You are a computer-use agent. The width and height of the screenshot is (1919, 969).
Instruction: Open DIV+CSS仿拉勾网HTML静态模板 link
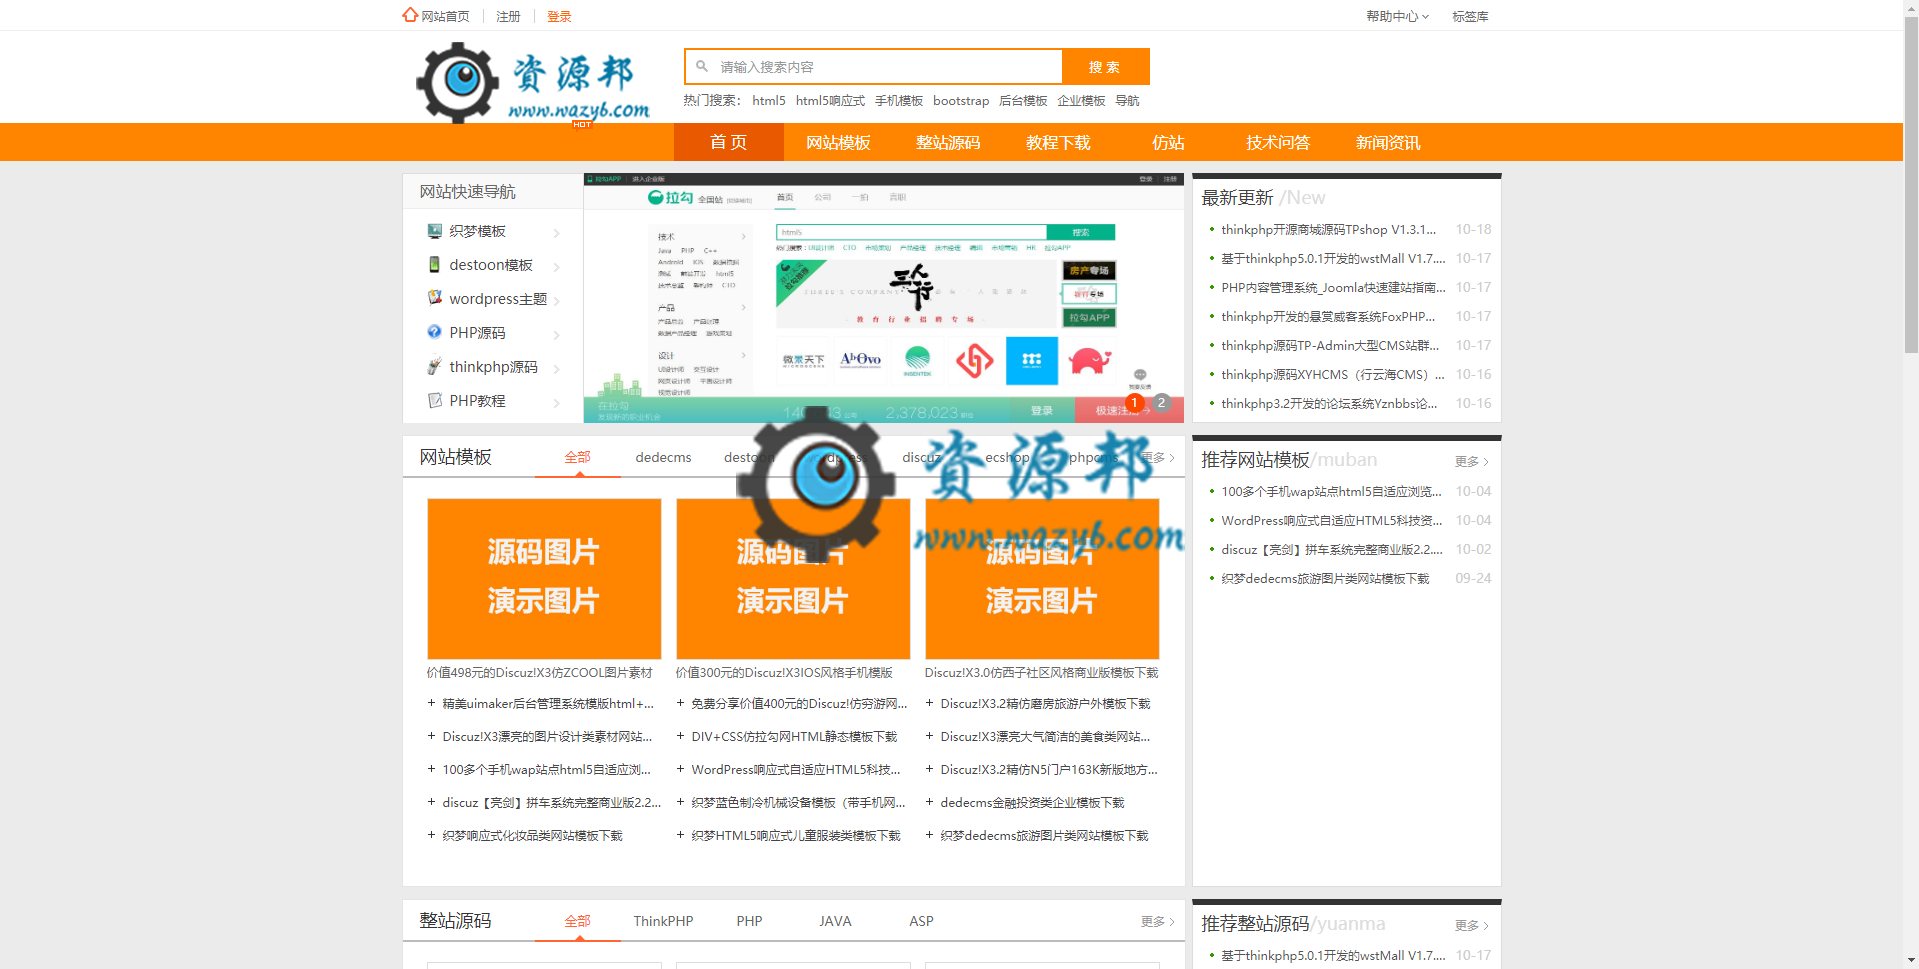tap(794, 736)
